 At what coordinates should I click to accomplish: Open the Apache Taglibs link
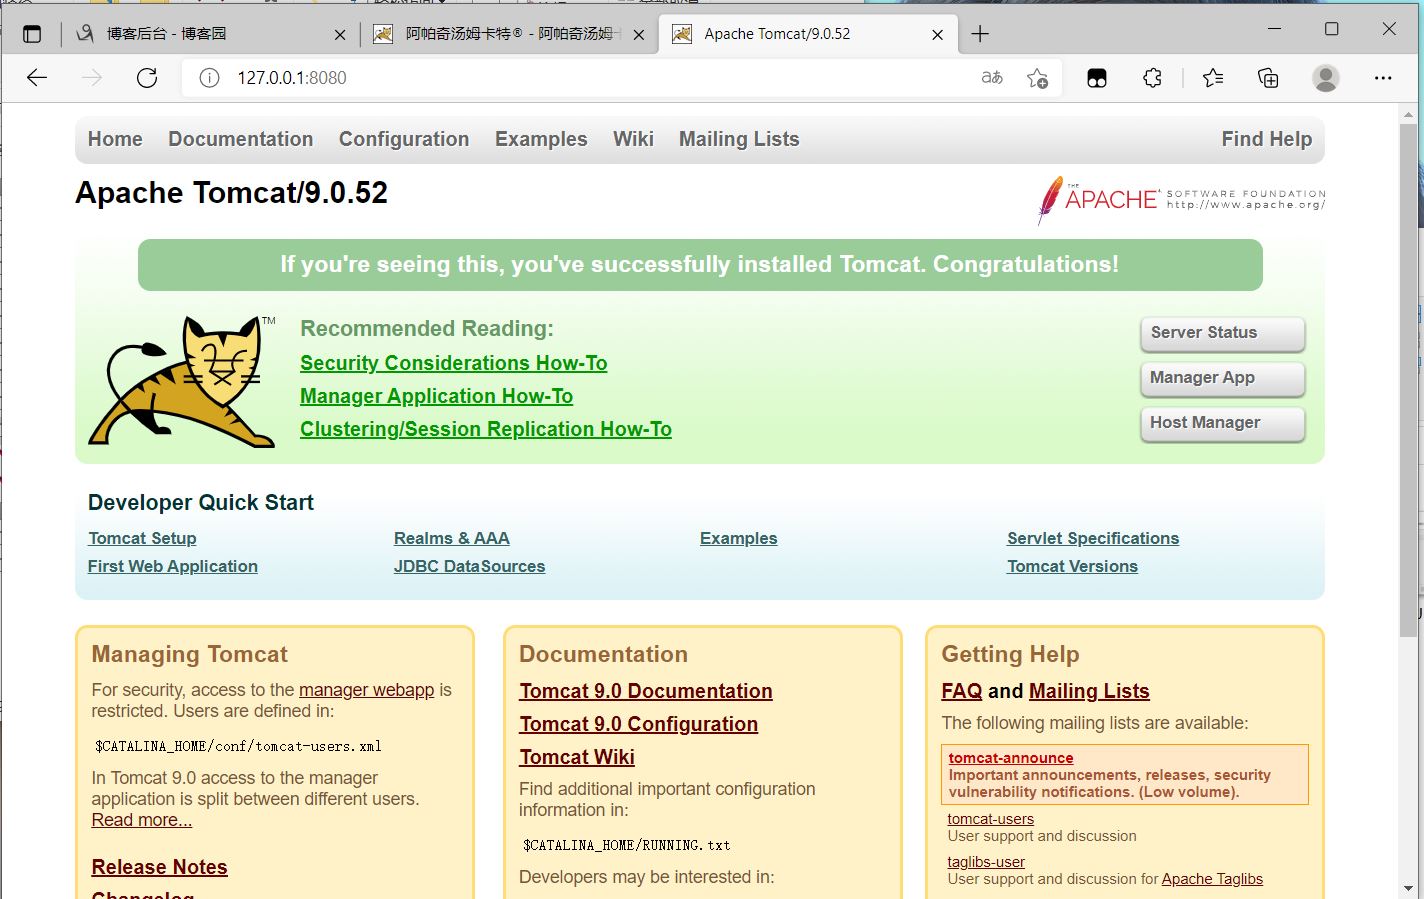tap(1212, 879)
